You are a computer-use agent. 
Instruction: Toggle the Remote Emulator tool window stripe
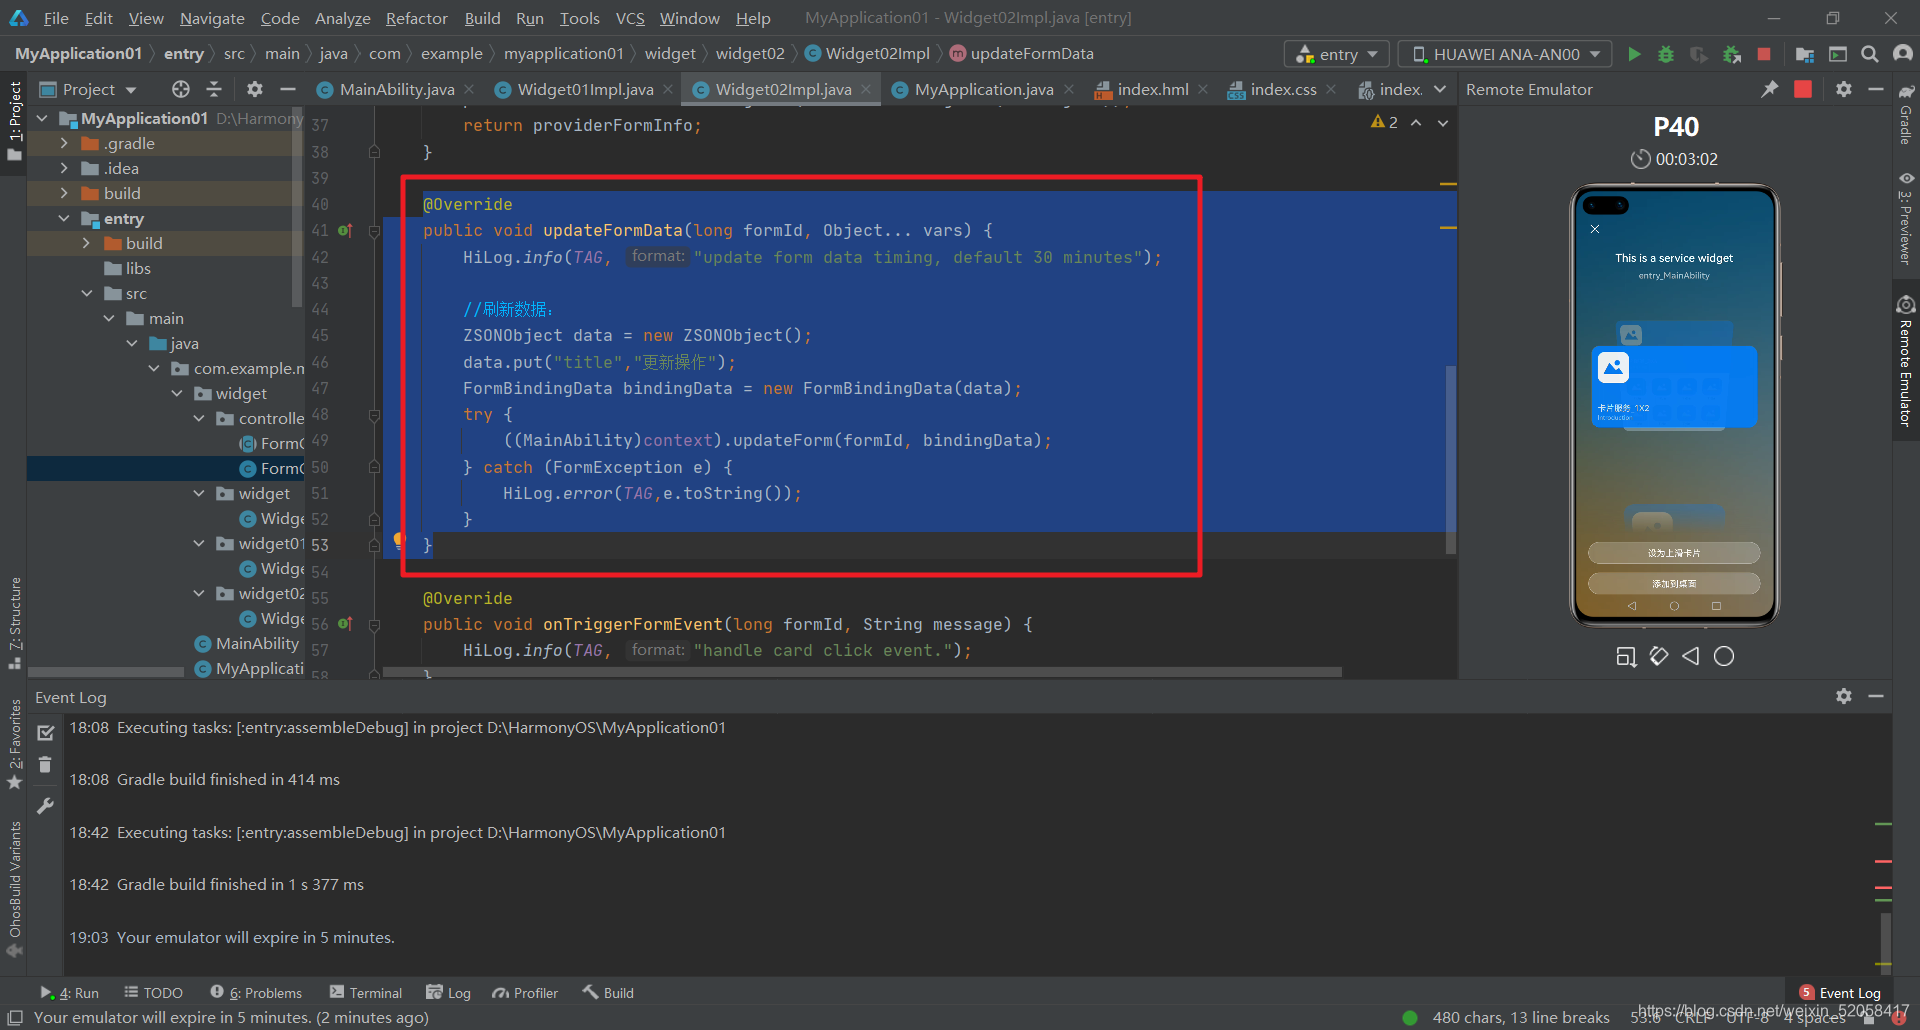point(1906,361)
